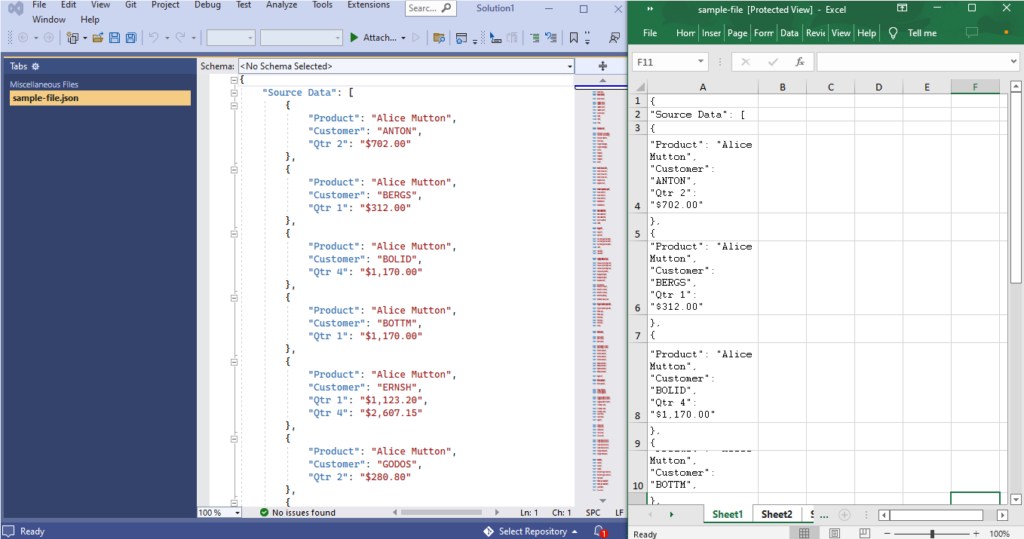Screen dimensions: 1024x539
Task: Save the current file with the single disk icon
Action: click(x=114, y=38)
